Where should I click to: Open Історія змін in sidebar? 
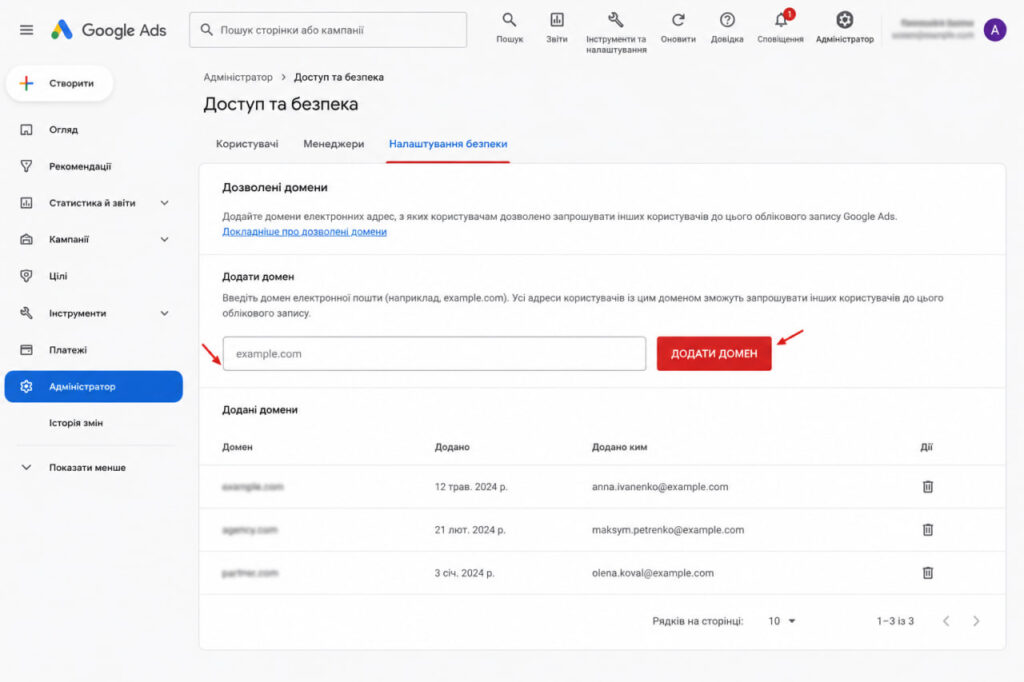tap(76, 423)
